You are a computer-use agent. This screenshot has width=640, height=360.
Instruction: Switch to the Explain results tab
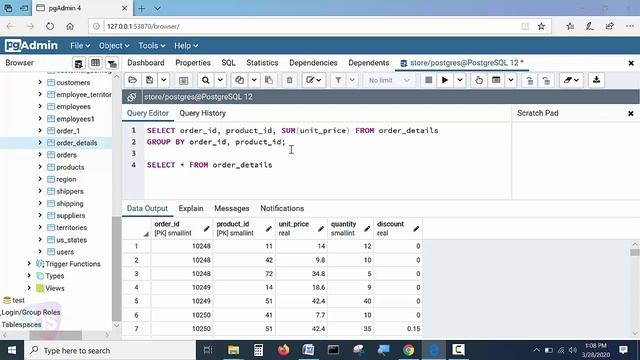pyautogui.click(x=191, y=208)
